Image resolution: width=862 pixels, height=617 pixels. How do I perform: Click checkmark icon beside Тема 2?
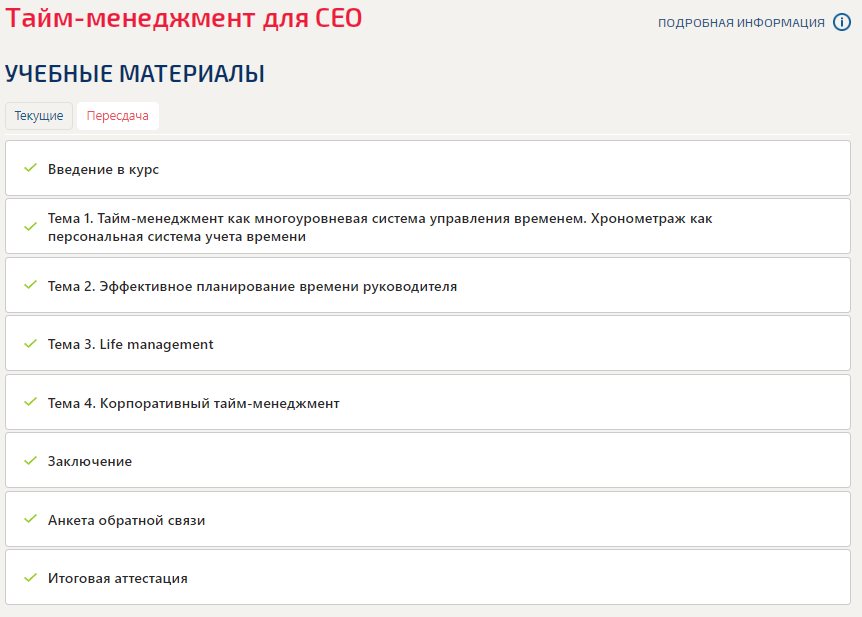tap(30, 285)
